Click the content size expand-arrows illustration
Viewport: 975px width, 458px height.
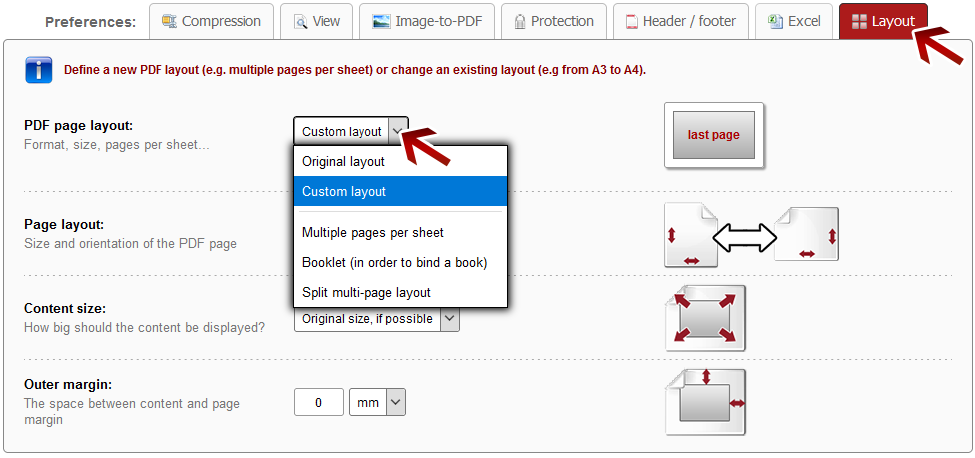(x=705, y=318)
